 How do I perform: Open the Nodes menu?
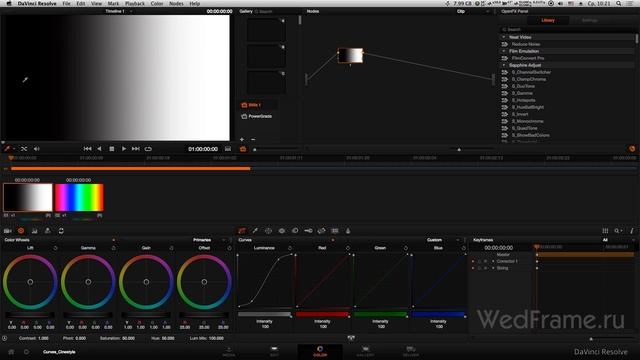click(176, 3)
